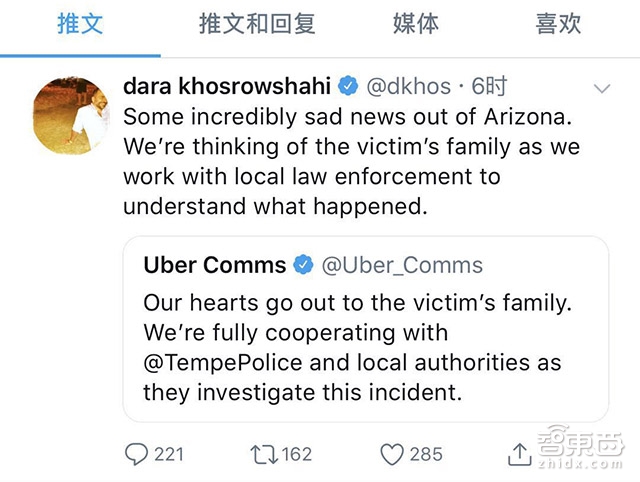Click dara khosrowshahi's verified badge
Image resolution: width=640 pixels, height=482 pixels.
[347, 86]
